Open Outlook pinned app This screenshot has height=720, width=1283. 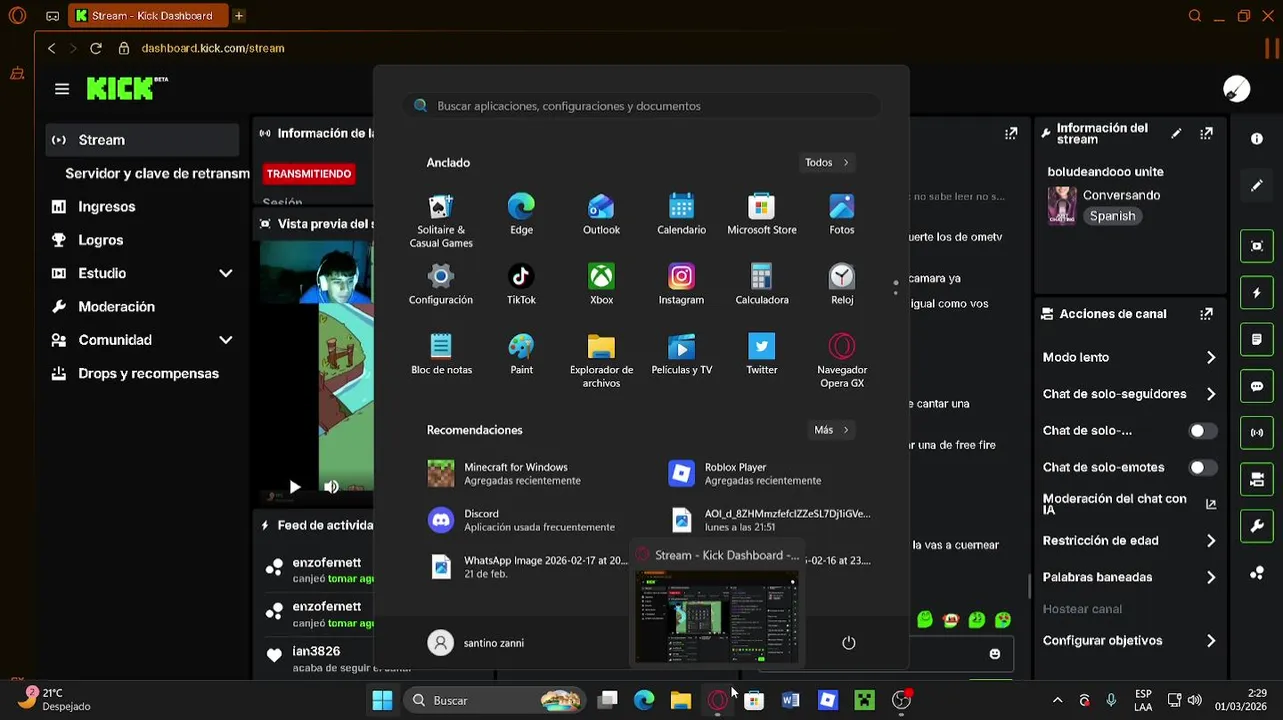[x=601, y=215]
